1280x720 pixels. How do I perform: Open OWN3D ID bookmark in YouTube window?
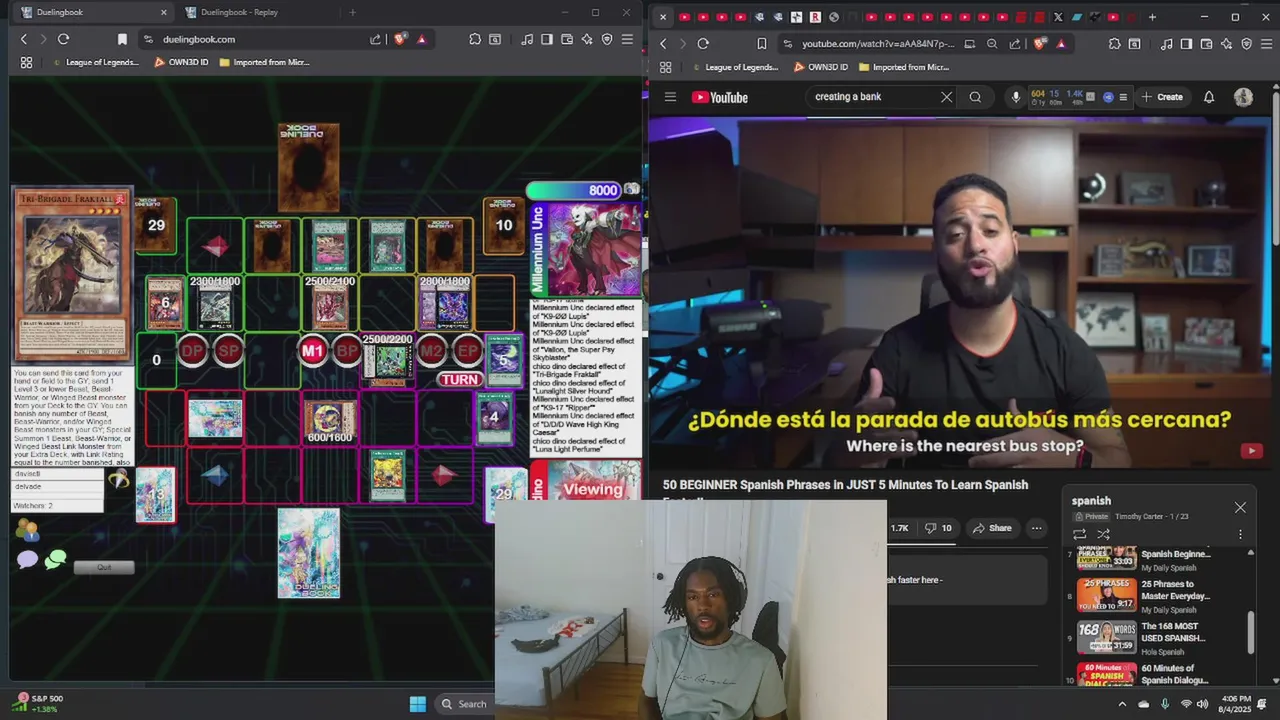pos(820,67)
